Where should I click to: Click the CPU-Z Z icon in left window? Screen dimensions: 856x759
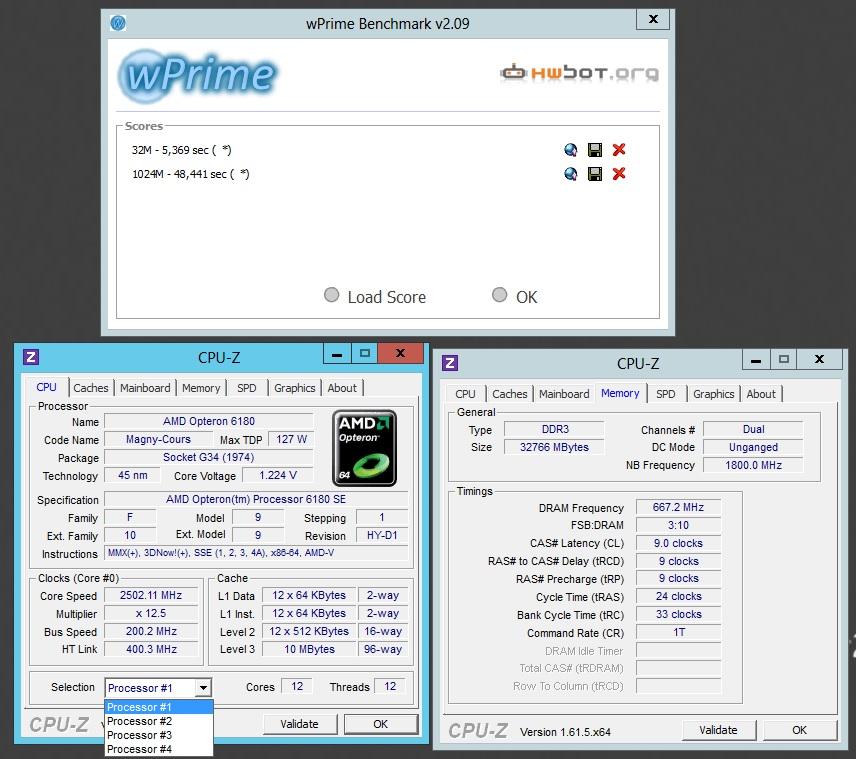[x=31, y=357]
